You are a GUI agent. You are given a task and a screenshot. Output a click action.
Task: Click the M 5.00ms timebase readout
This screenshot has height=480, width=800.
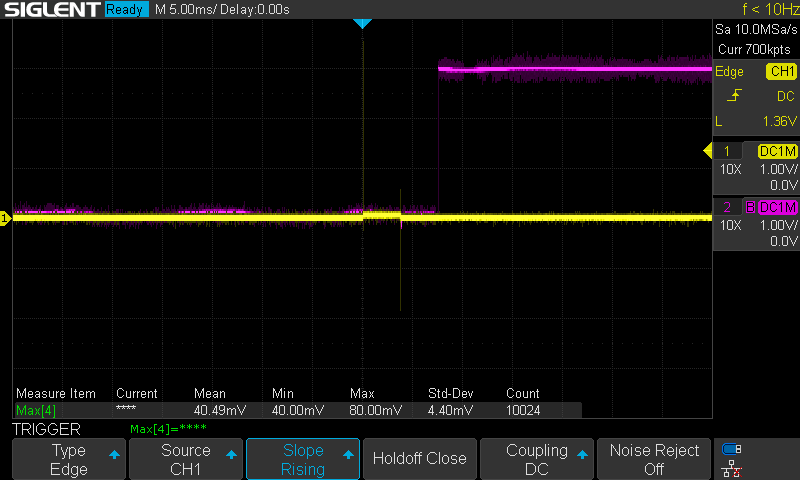185,10
